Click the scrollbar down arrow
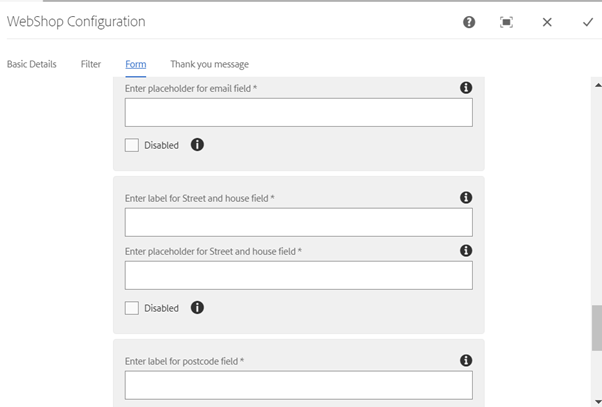The image size is (602, 407). coord(597,402)
